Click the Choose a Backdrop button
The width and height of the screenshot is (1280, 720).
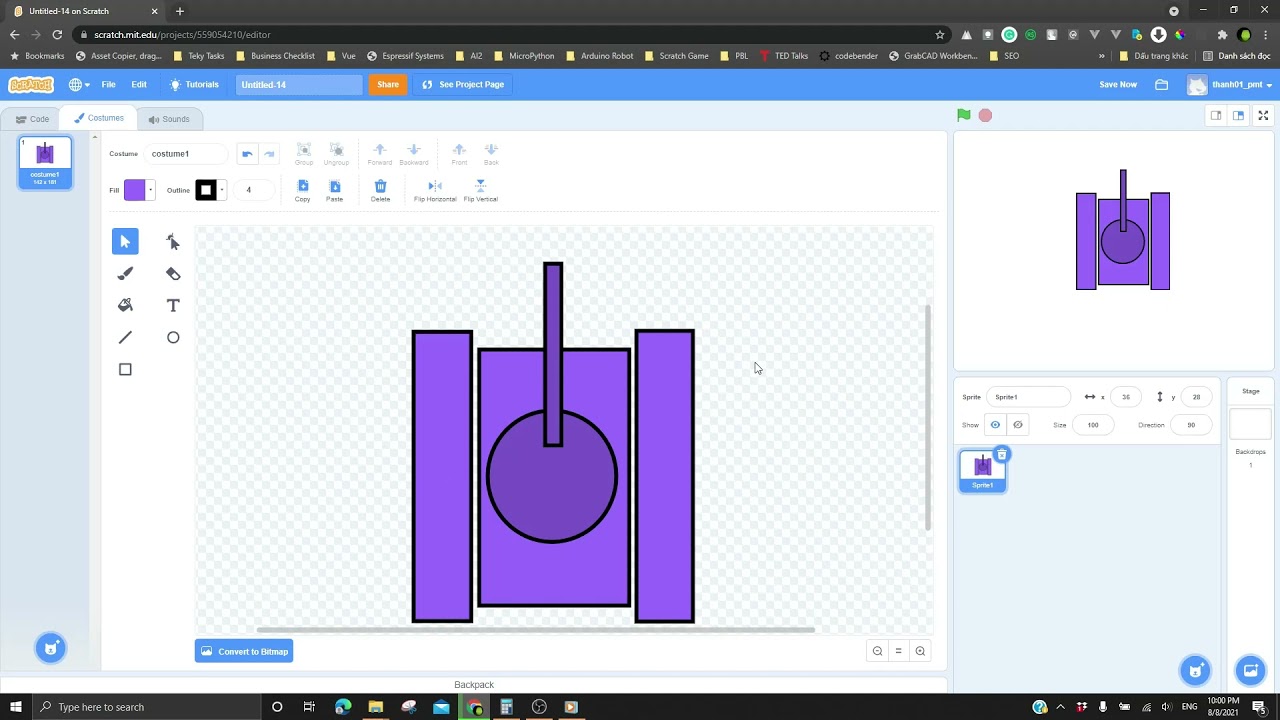1250,670
